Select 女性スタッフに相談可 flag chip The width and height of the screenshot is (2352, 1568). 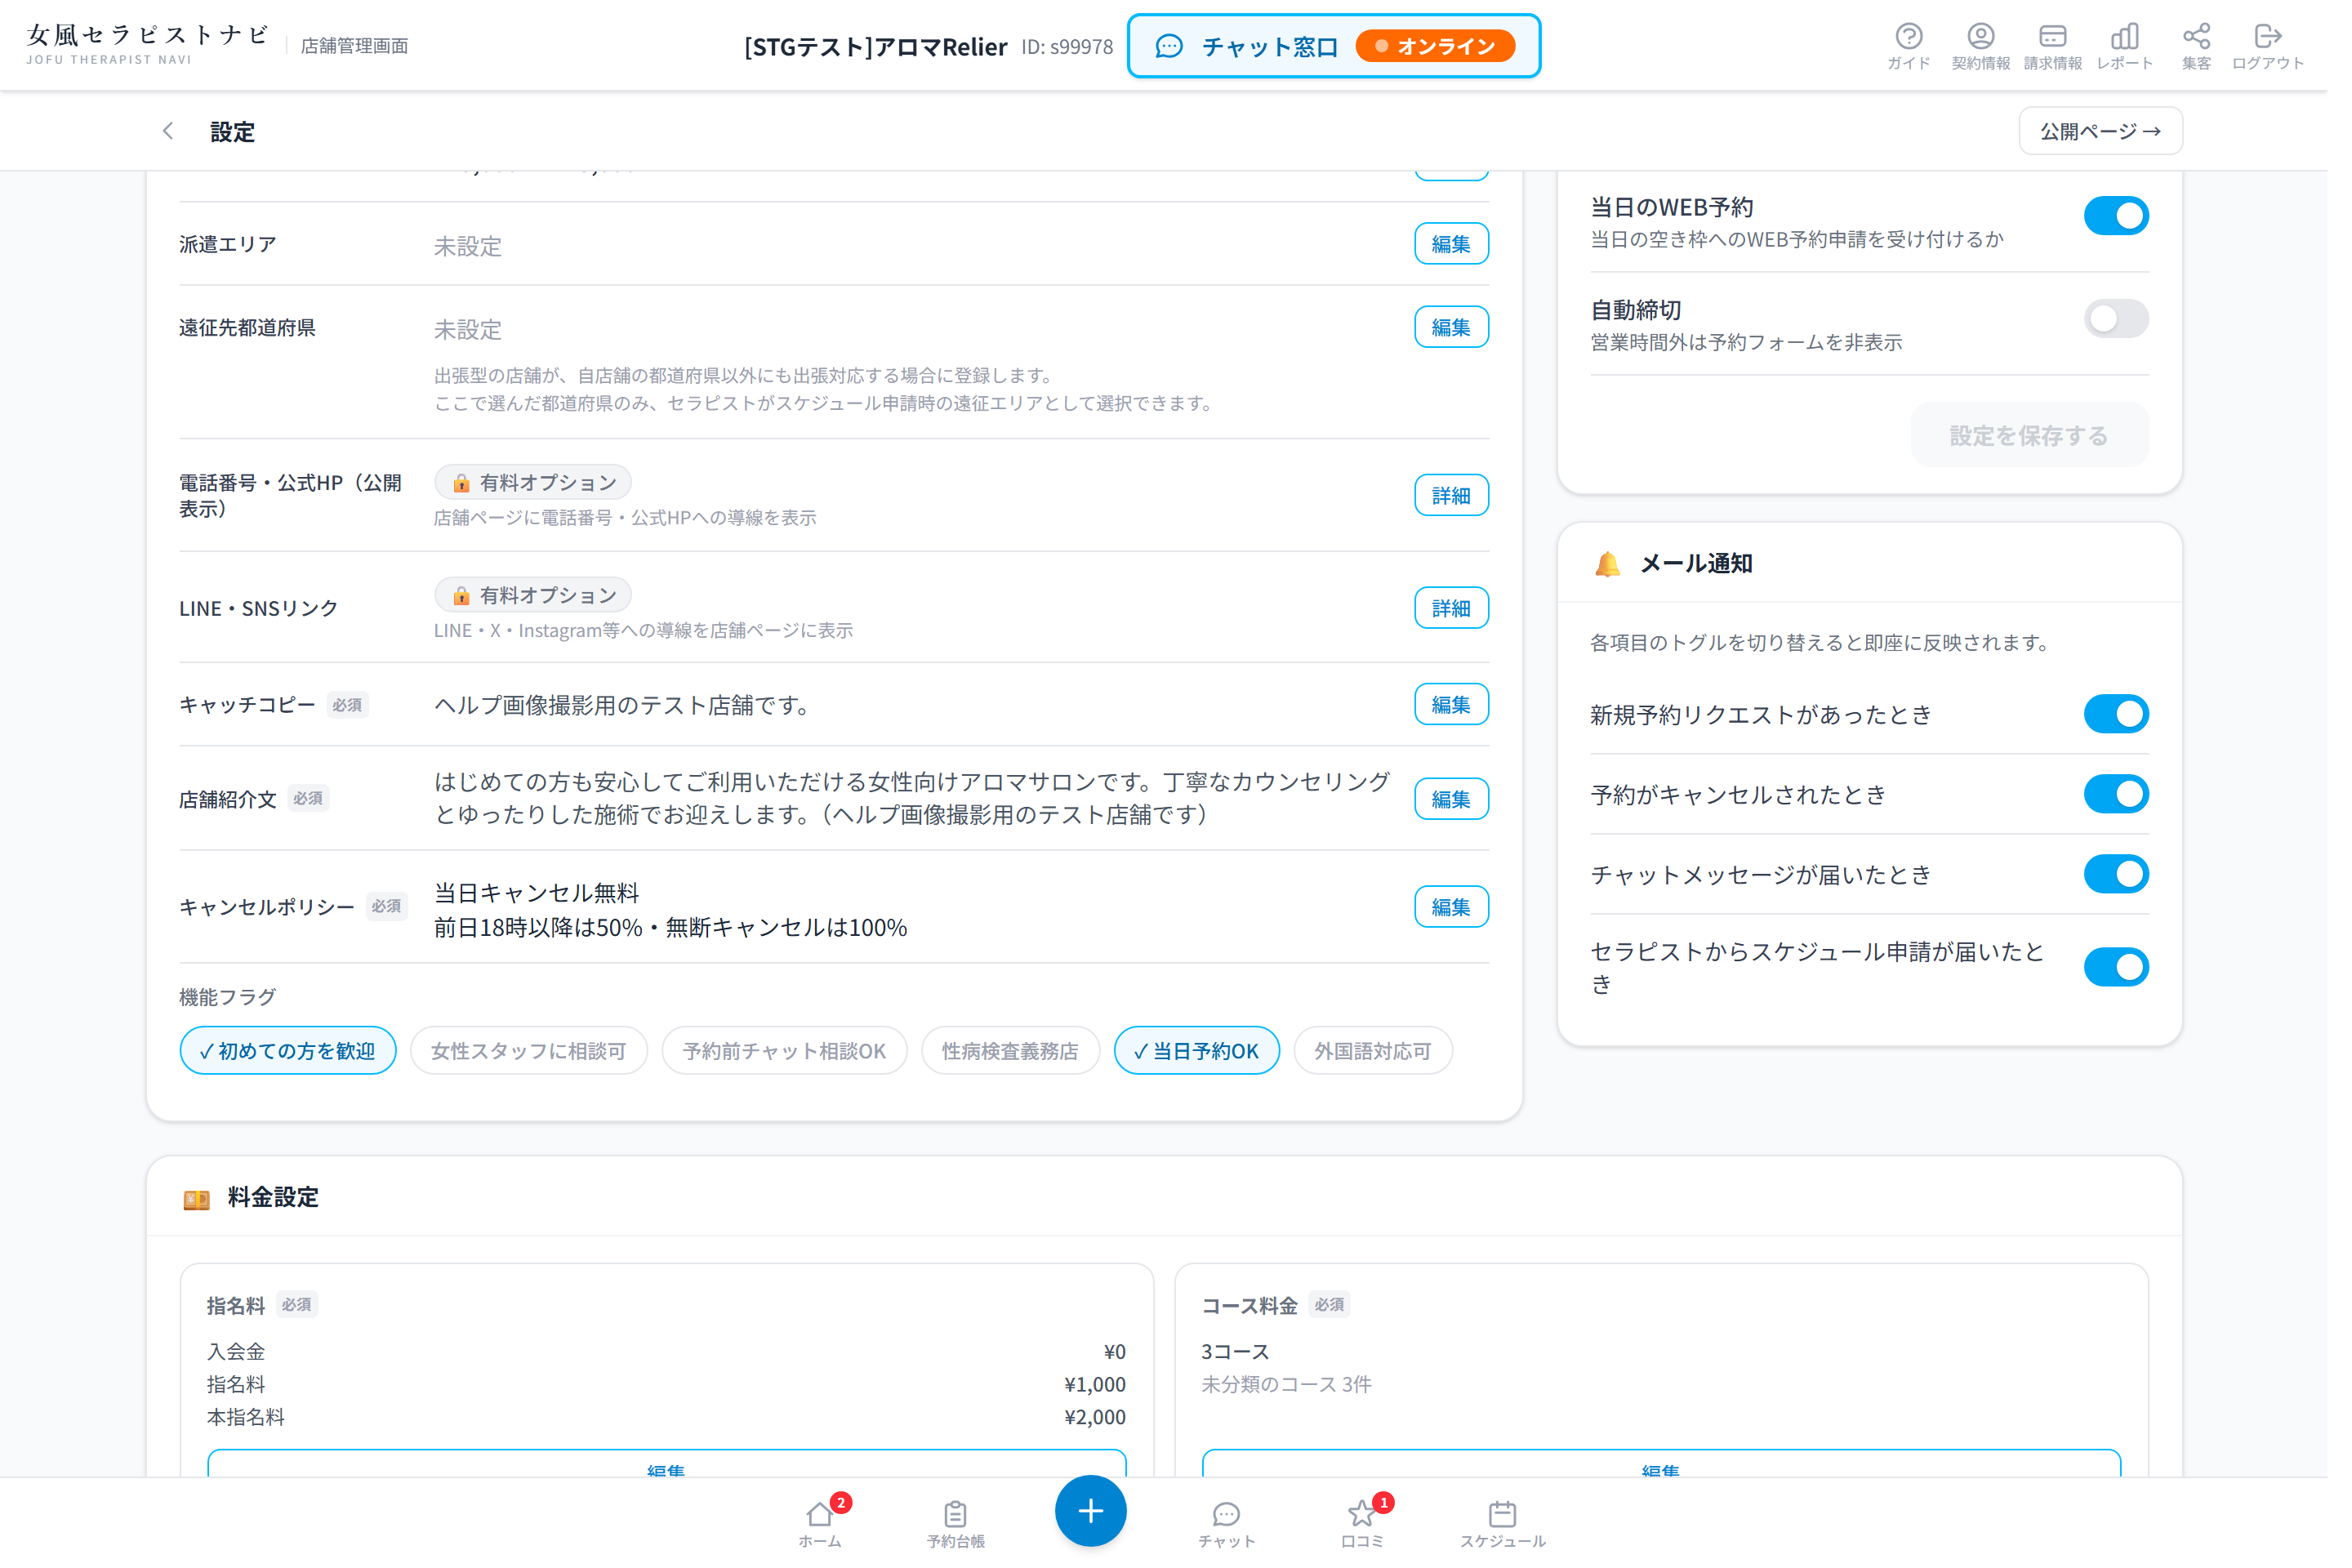point(534,1061)
